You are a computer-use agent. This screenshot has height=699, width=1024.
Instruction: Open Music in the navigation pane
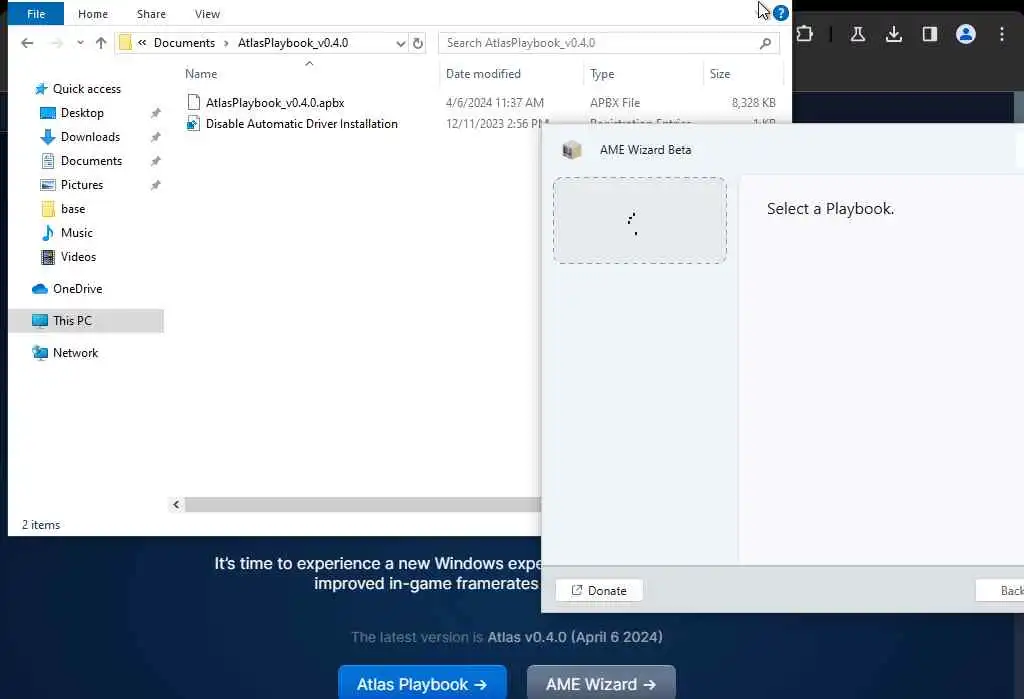click(76, 233)
